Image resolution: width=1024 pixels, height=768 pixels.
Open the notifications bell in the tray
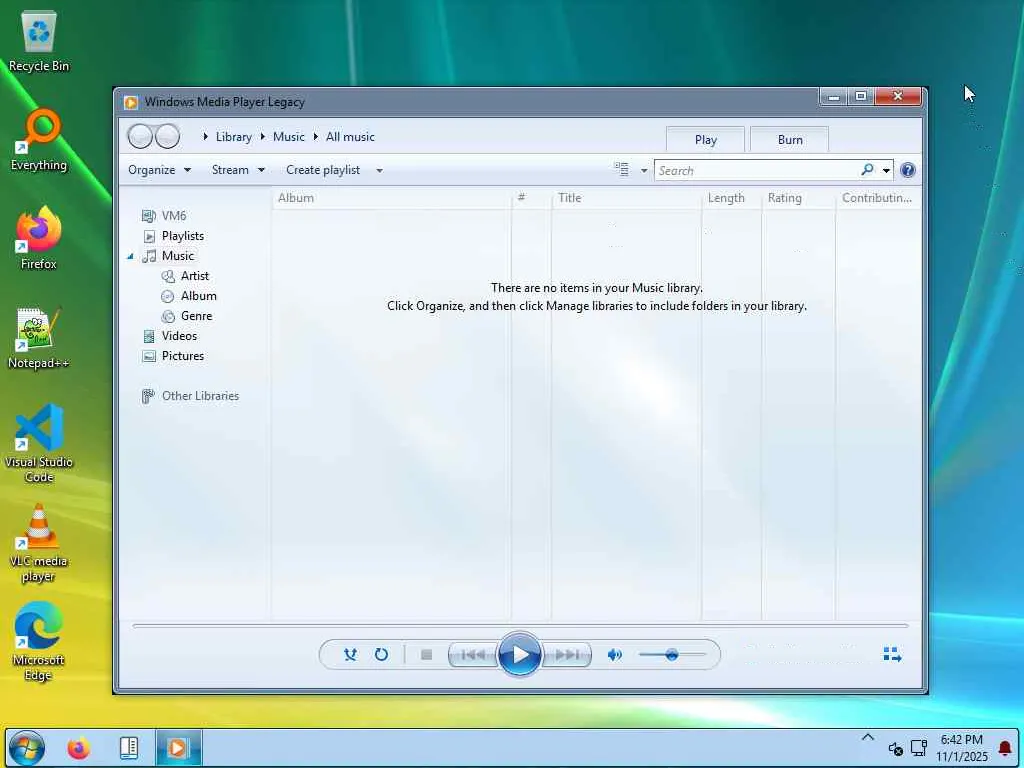click(1005, 748)
